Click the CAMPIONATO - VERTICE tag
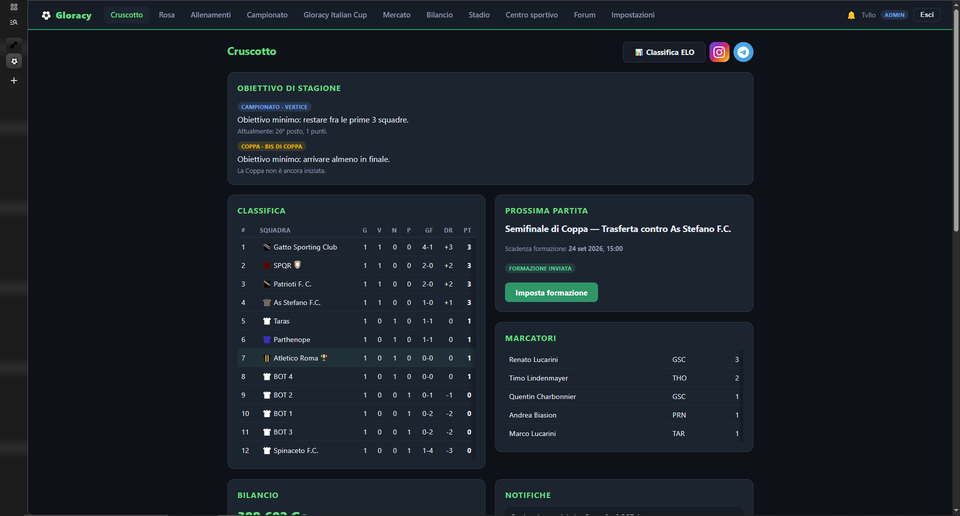This screenshot has height=516, width=960. click(274, 107)
